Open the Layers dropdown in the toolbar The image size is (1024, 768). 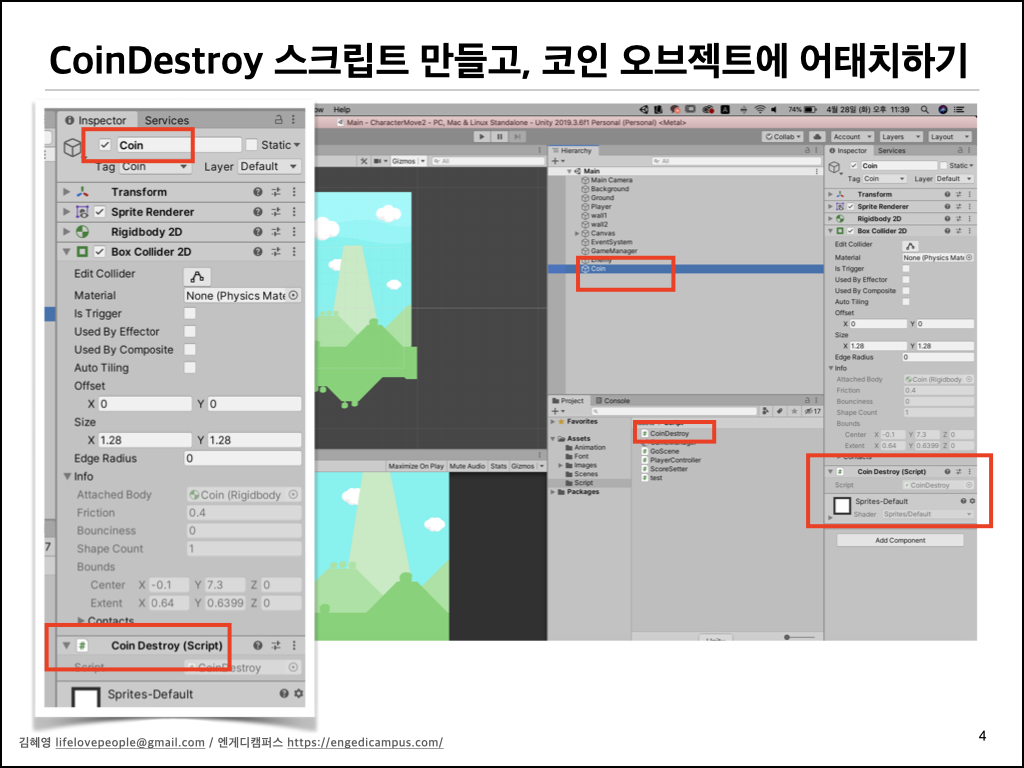901,136
